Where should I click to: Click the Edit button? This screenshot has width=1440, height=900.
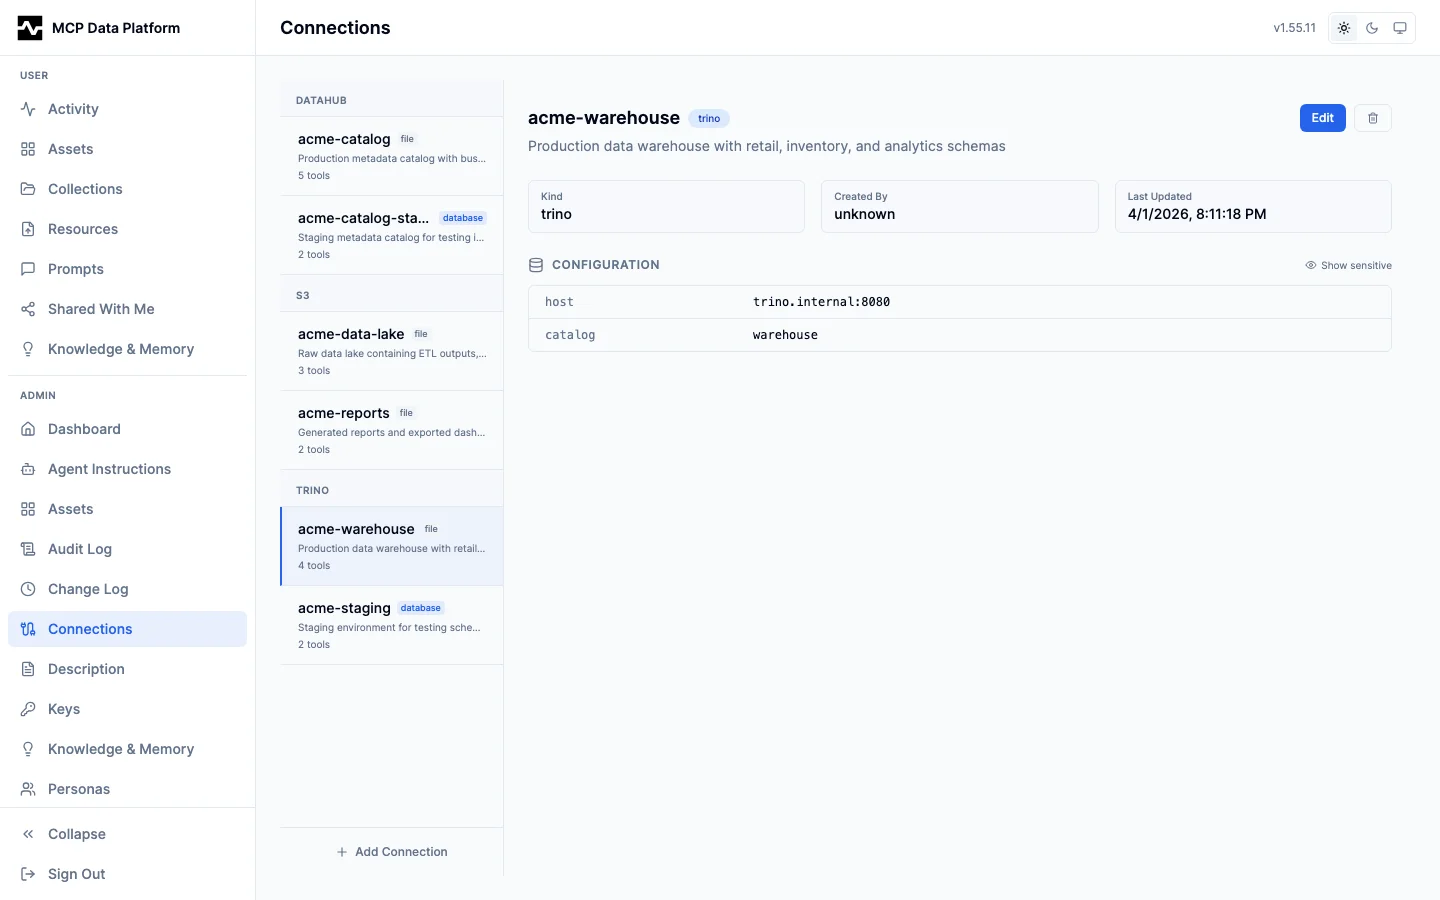coord(1322,118)
